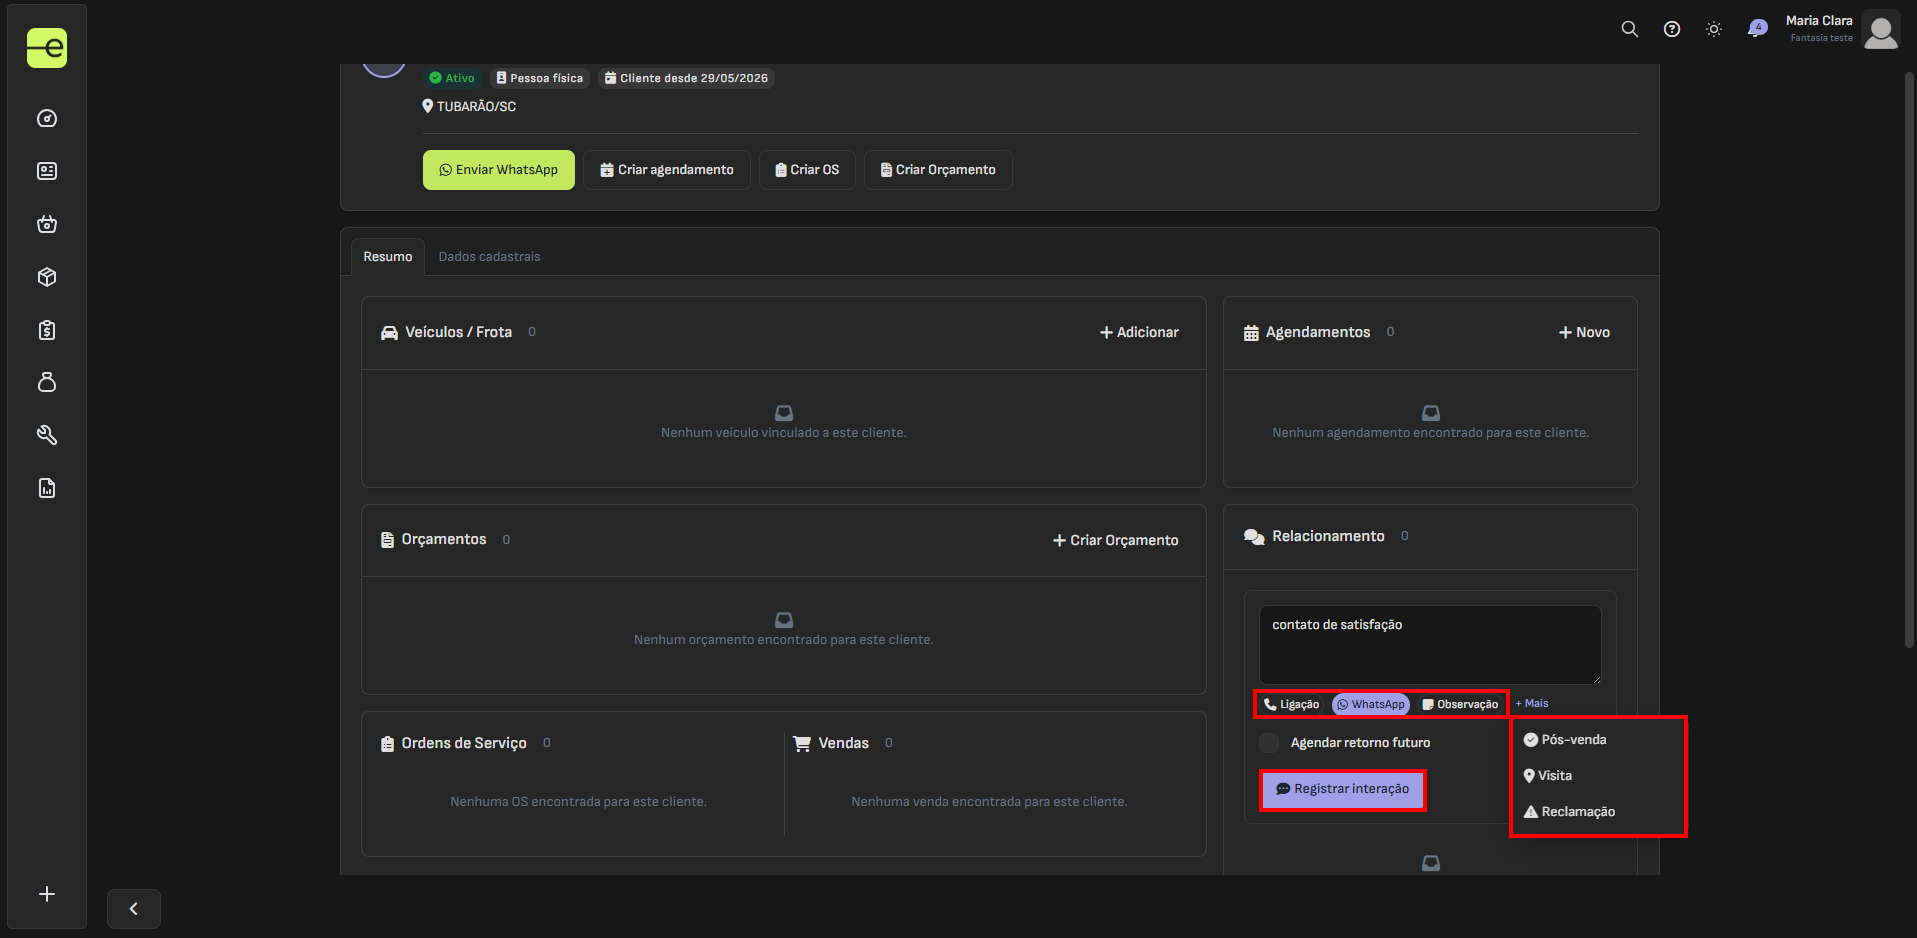Click the page vertical scrollbar
The height and width of the screenshot is (938, 1917).
point(1909,360)
